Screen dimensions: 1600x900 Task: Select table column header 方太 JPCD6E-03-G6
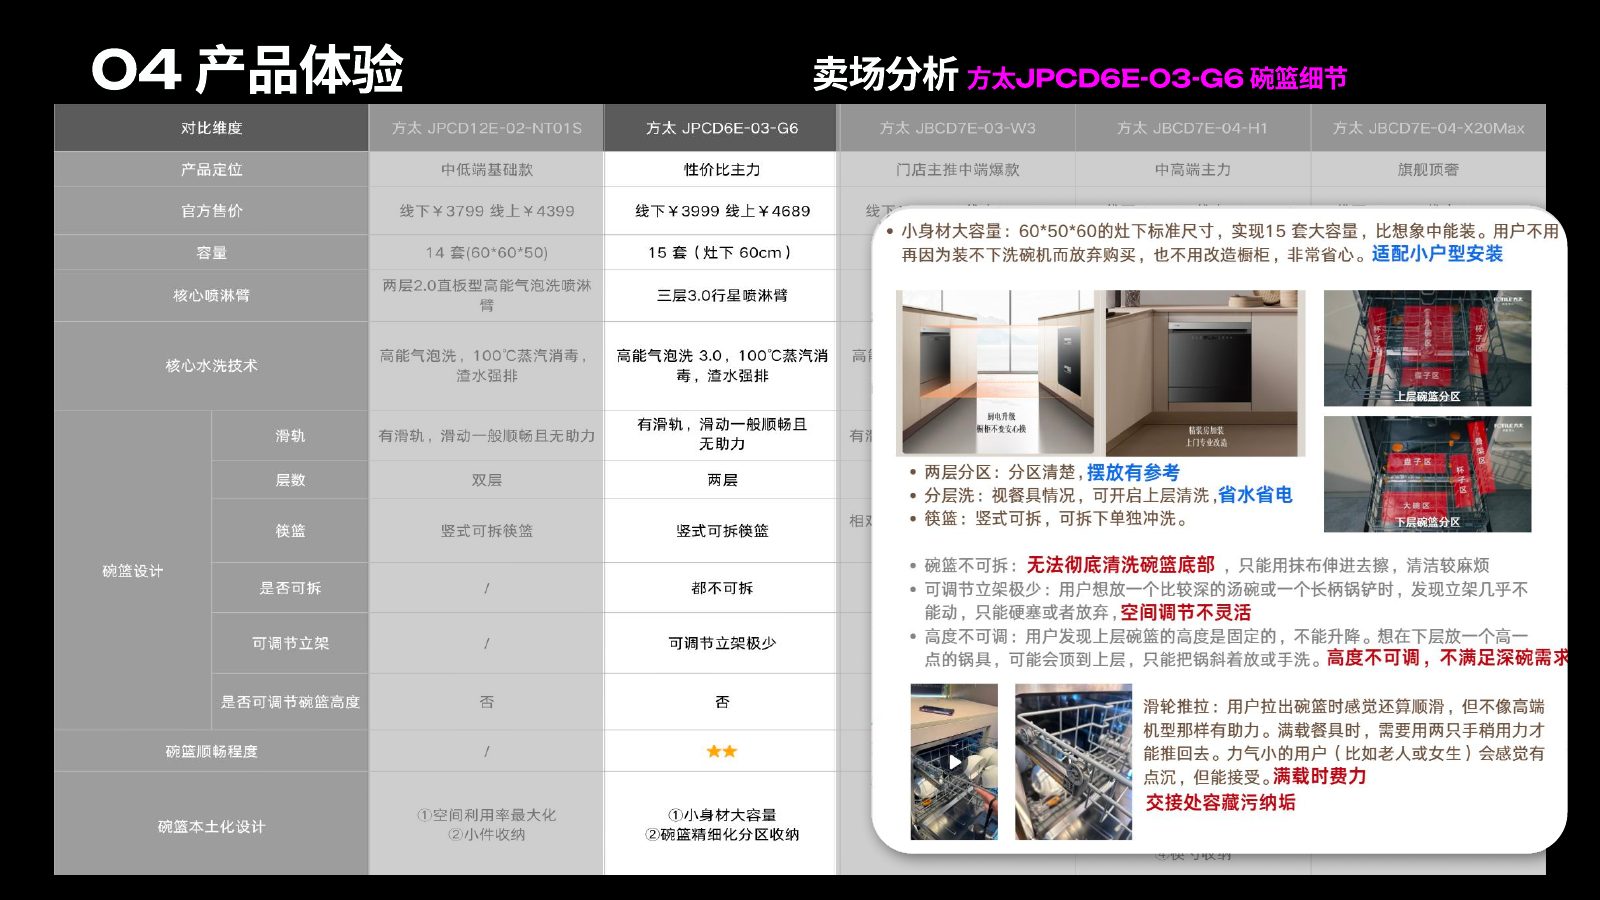click(721, 128)
